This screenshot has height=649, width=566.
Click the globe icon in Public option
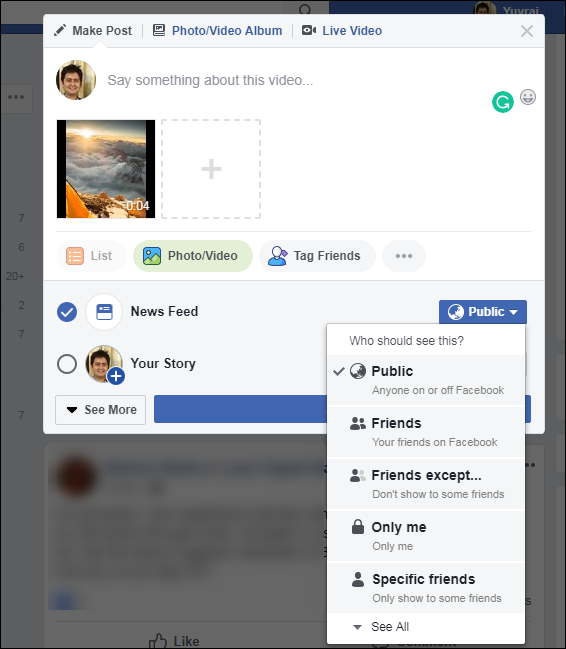[x=358, y=371]
